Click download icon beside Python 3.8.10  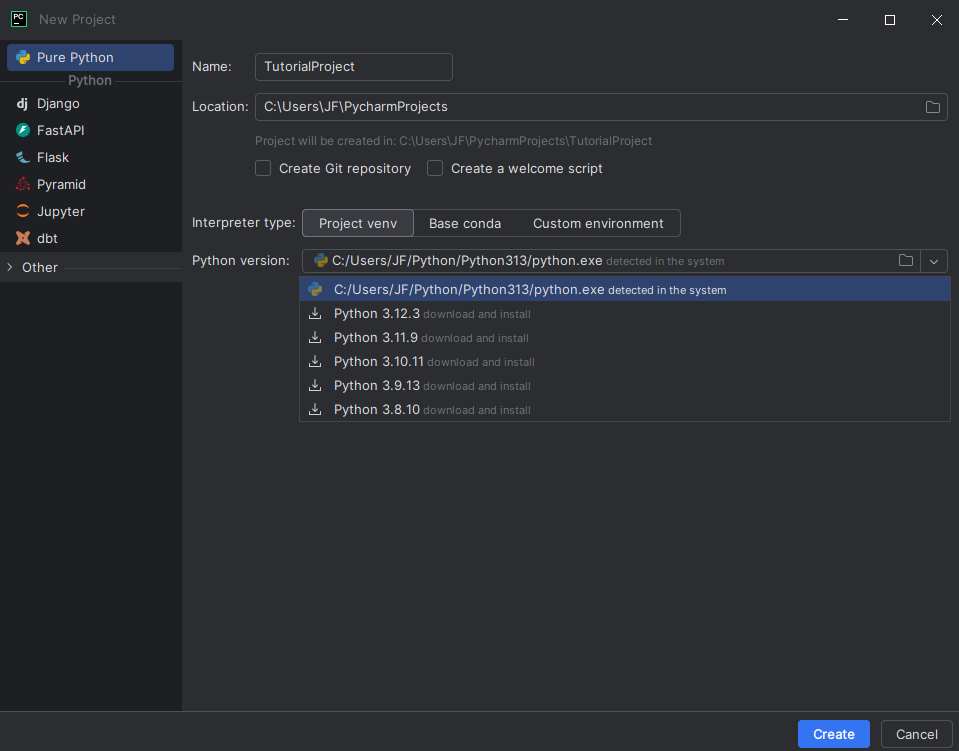coord(315,409)
